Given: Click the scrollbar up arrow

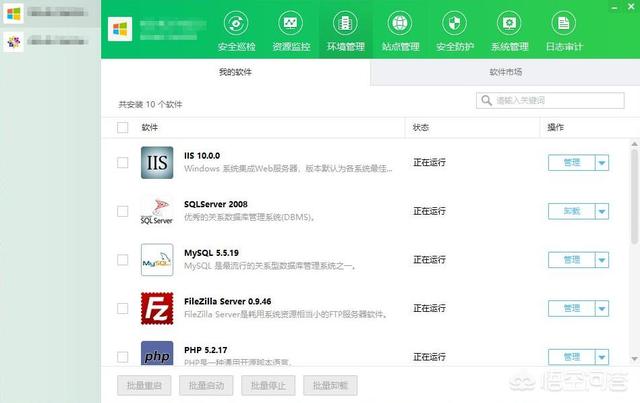Looking at the screenshot, I should point(634,144).
